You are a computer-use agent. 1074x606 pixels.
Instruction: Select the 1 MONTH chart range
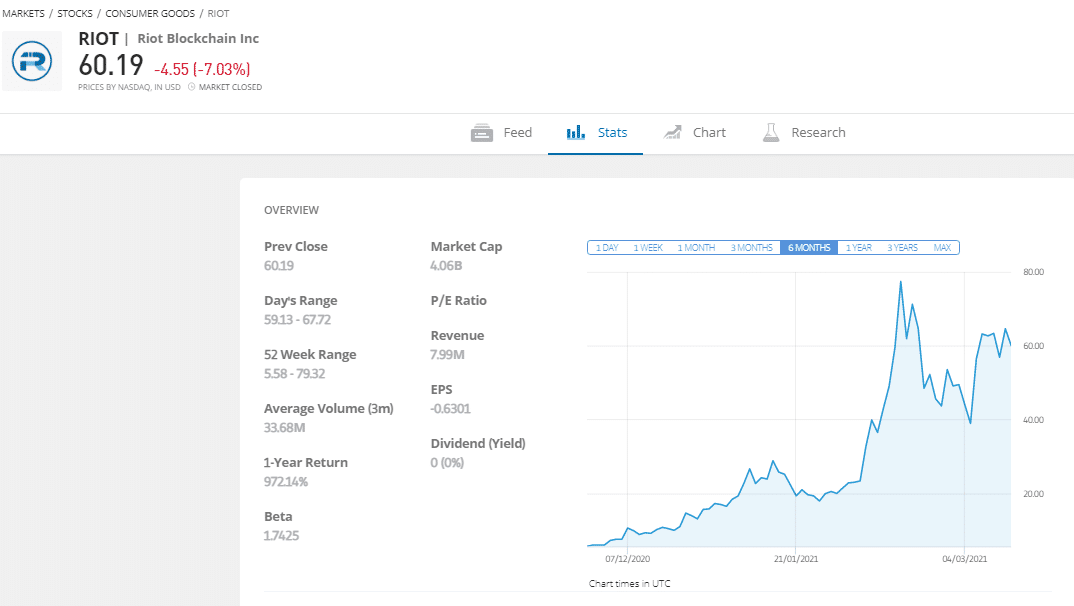click(696, 248)
